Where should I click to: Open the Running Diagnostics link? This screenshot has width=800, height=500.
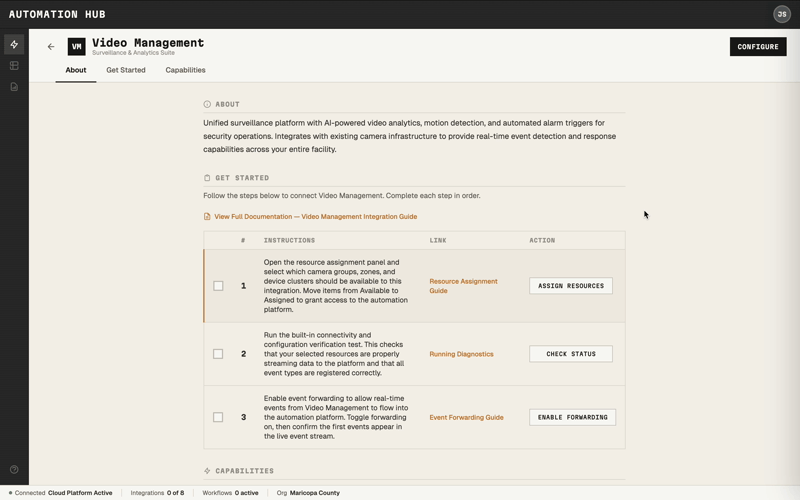click(461, 354)
